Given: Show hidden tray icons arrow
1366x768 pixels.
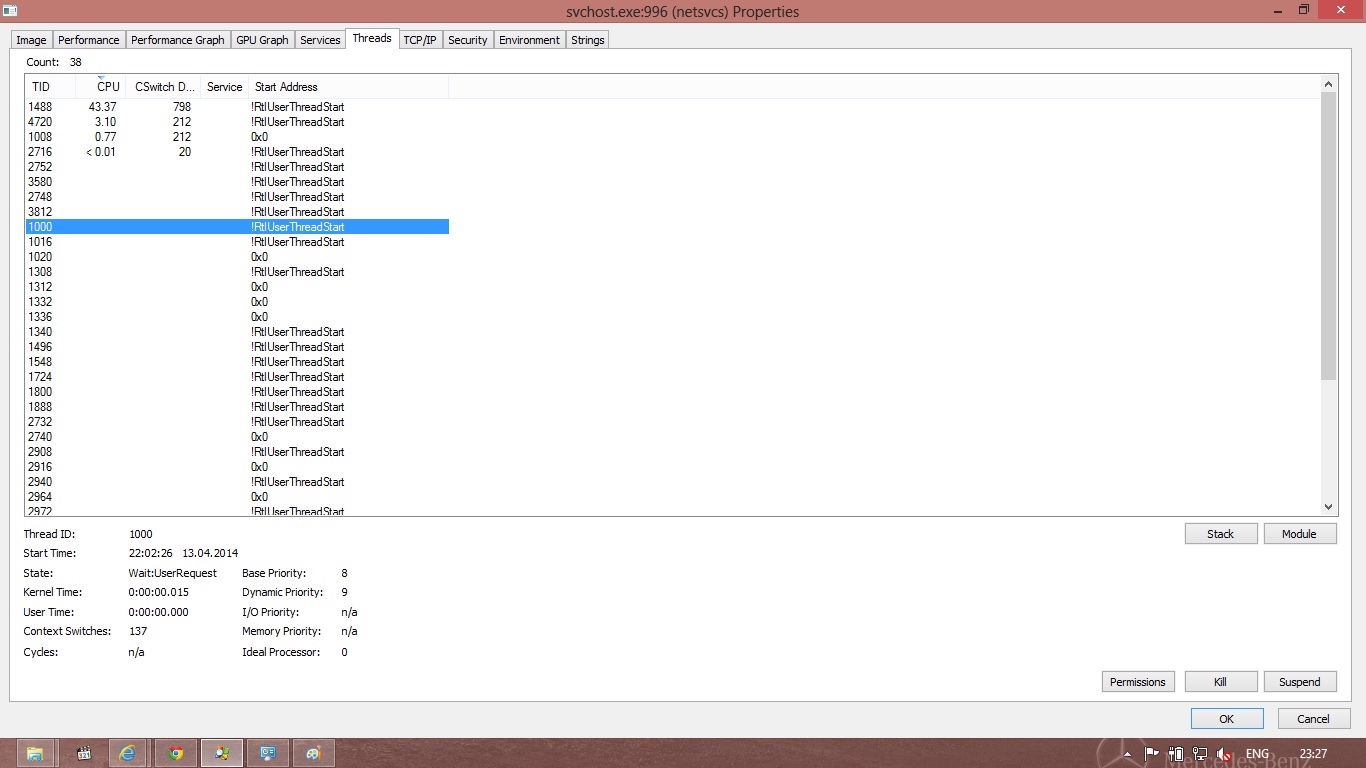Looking at the screenshot, I should coord(1129,753).
